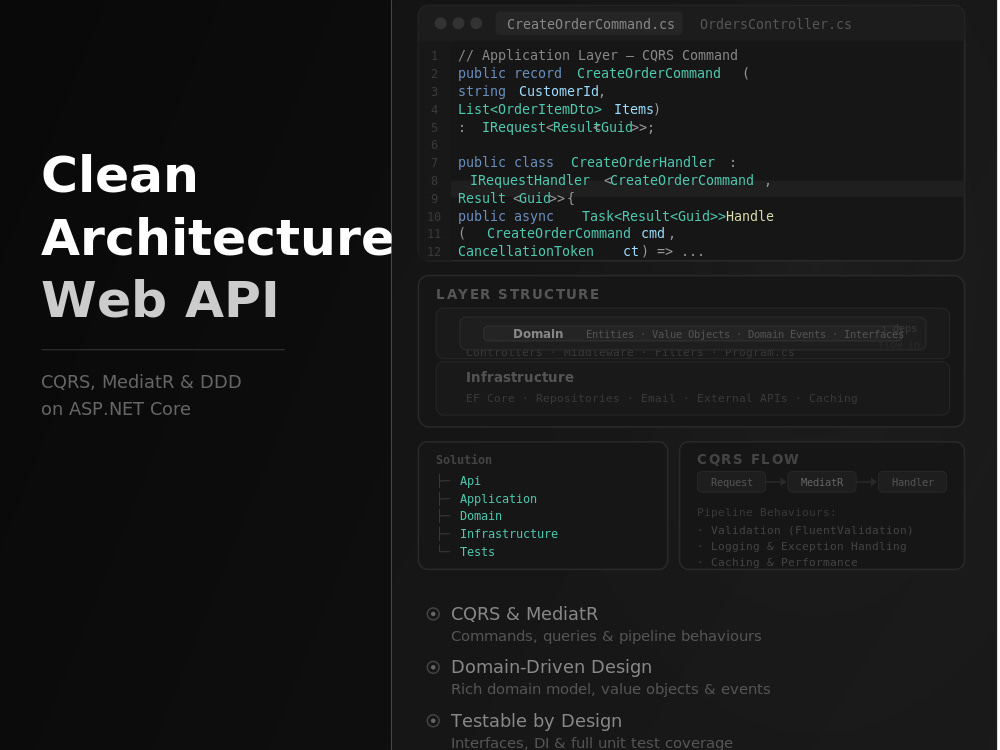This screenshot has height=750, width=1000.
Task: Click the 'CQRS & MediatR' feature heading
Action: 524,614
